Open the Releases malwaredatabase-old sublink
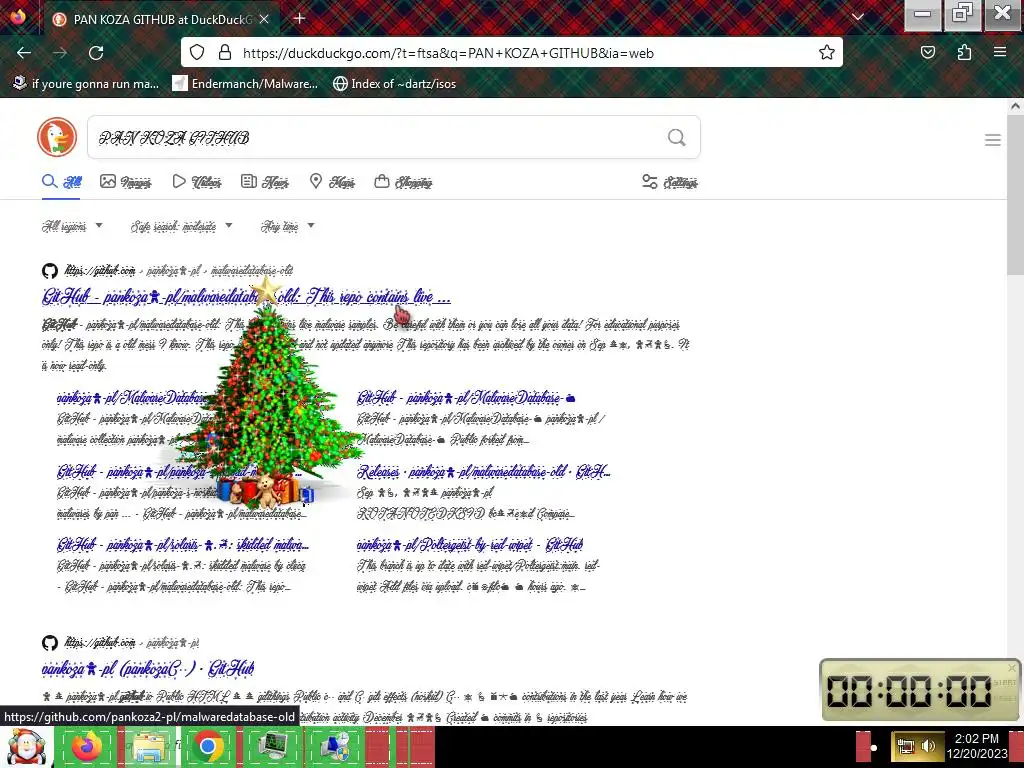 [x=484, y=472]
